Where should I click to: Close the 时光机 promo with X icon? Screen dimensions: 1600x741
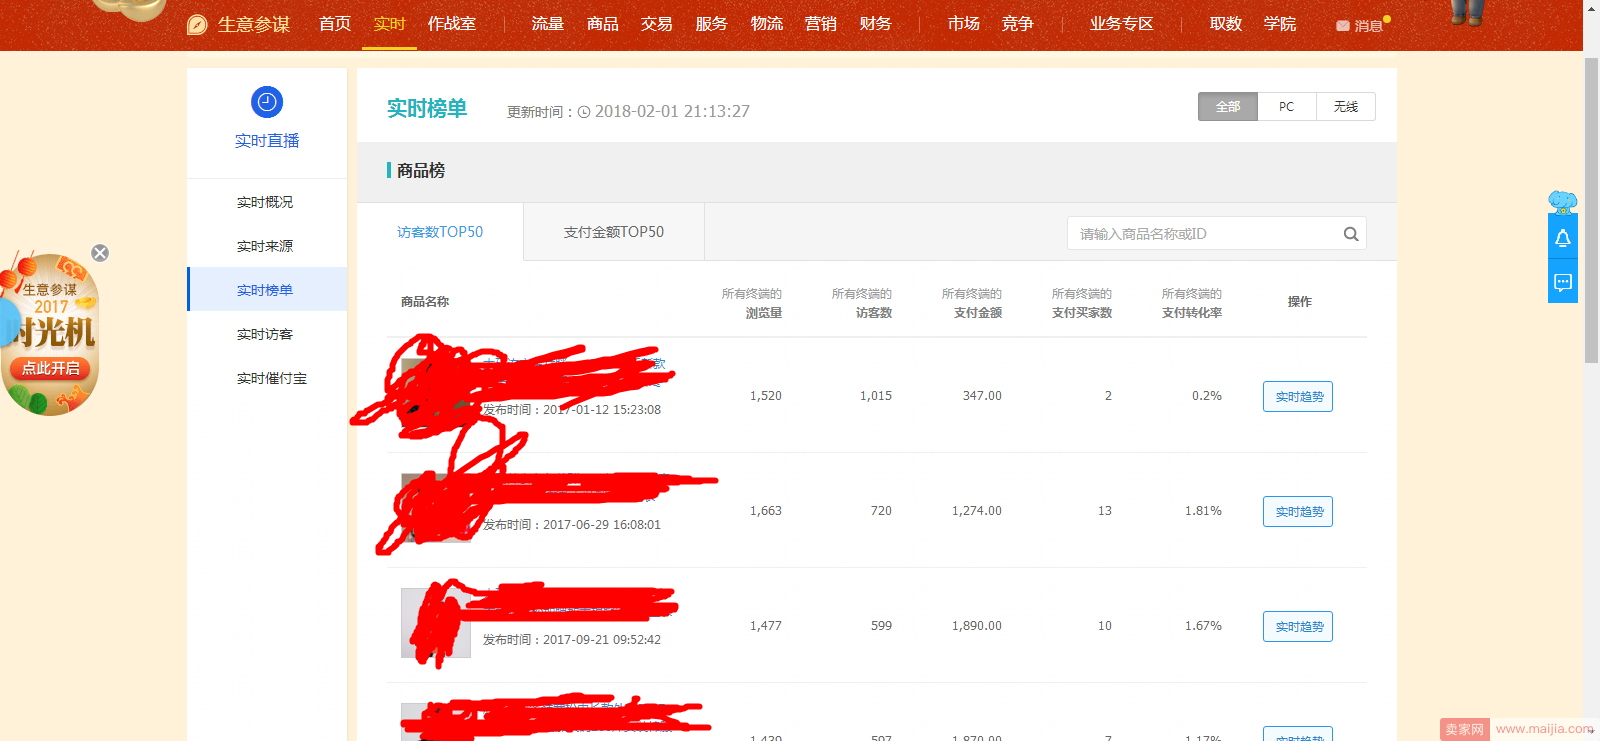(100, 253)
